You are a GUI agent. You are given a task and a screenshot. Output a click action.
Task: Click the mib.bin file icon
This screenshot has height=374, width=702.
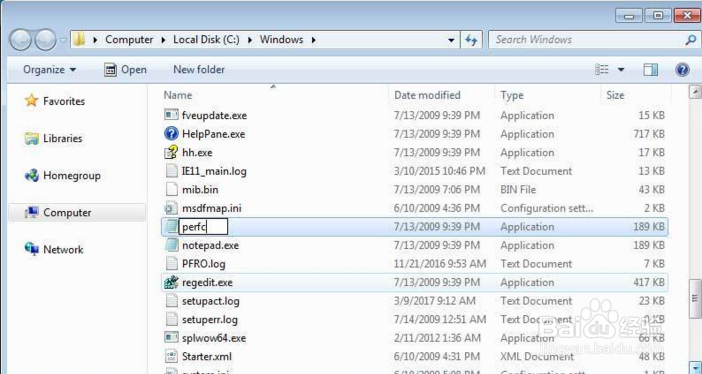coord(171,189)
